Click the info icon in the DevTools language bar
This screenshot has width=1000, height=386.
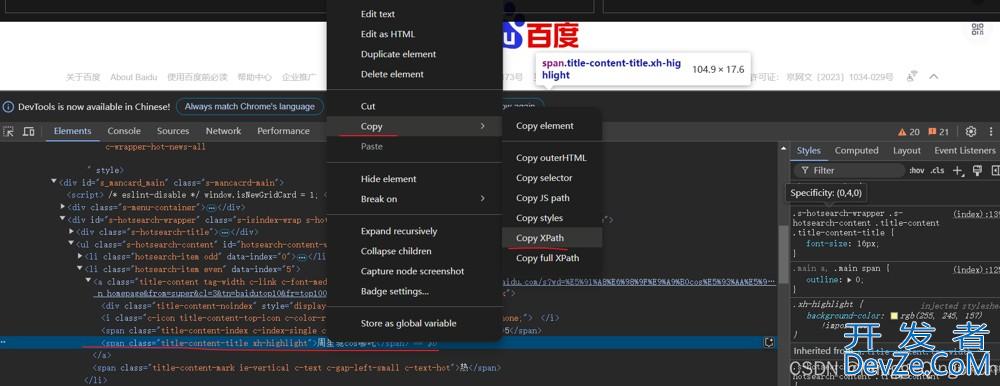(x=8, y=107)
